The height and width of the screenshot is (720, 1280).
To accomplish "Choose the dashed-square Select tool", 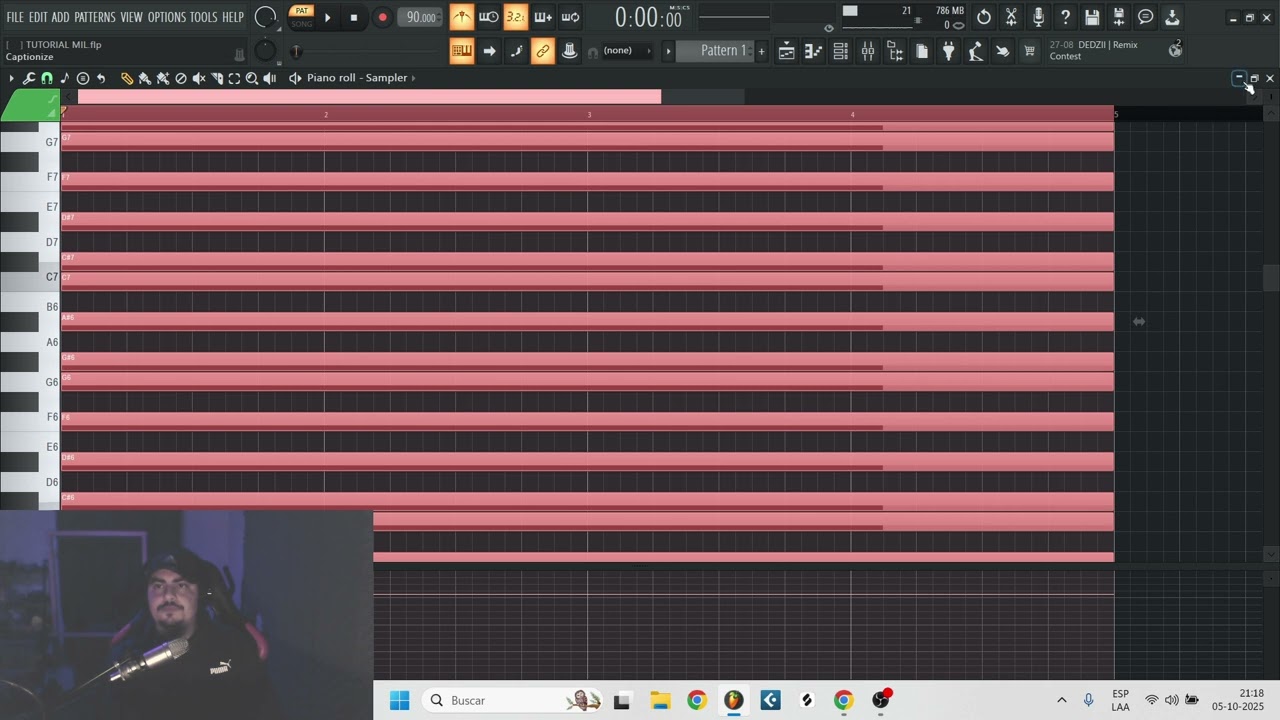I will [x=234, y=78].
